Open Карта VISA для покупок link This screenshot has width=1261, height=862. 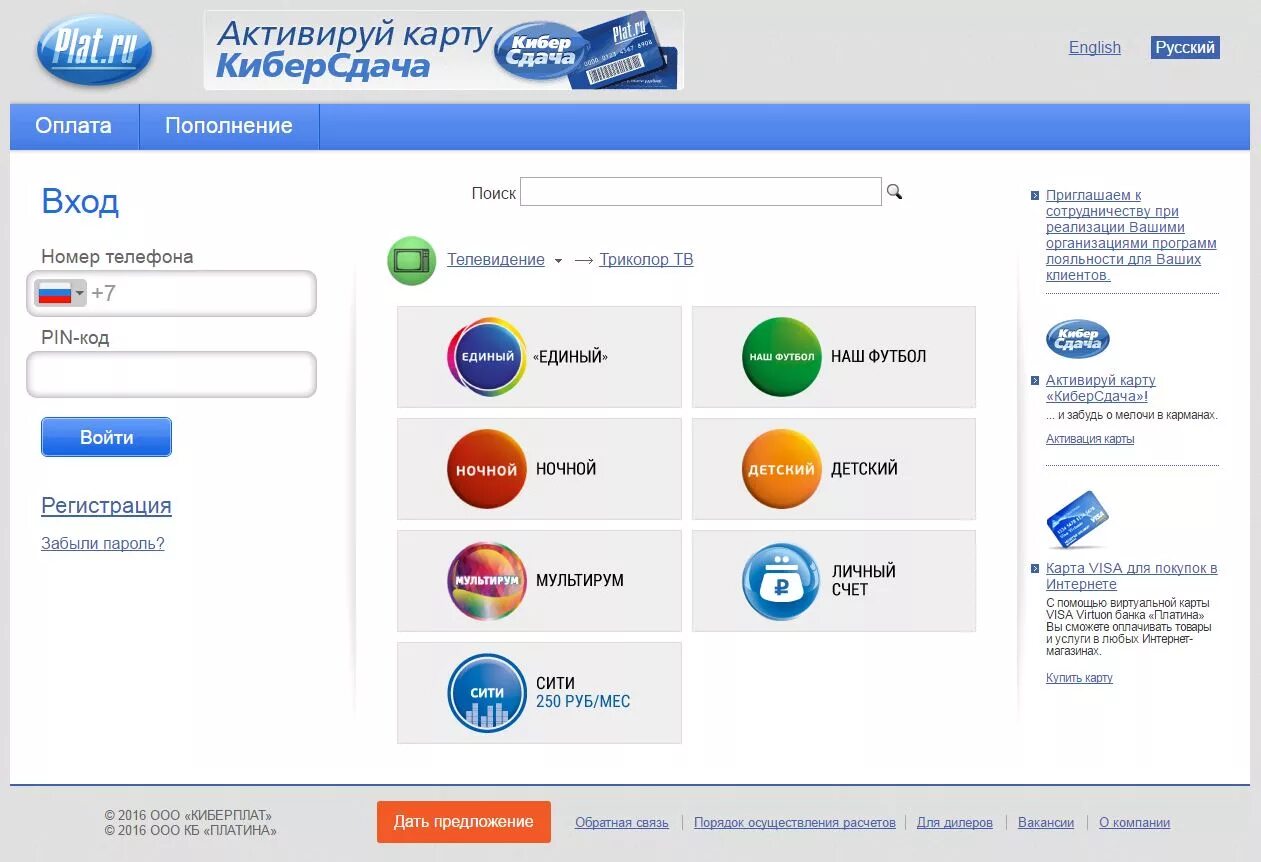pos(1131,576)
